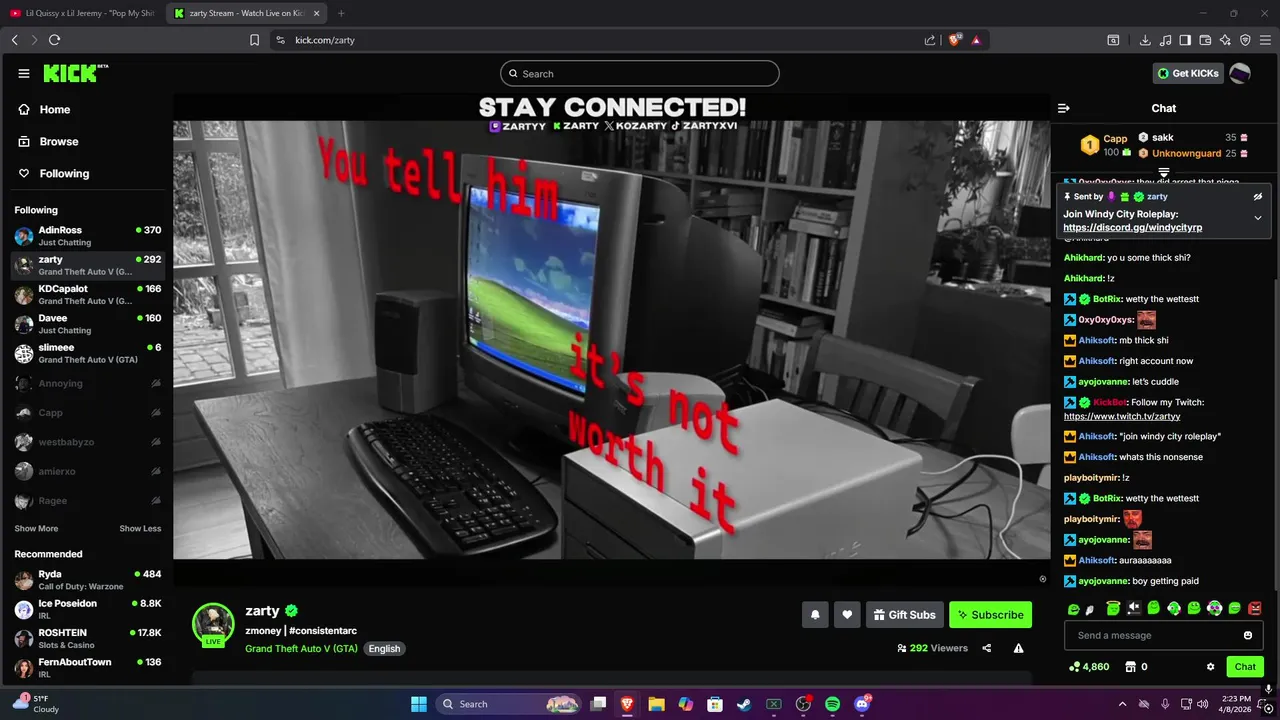Screen dimensions: 1280x720
Task: Open the recommended Ice Poseidon channel
Action: (88, 609)
